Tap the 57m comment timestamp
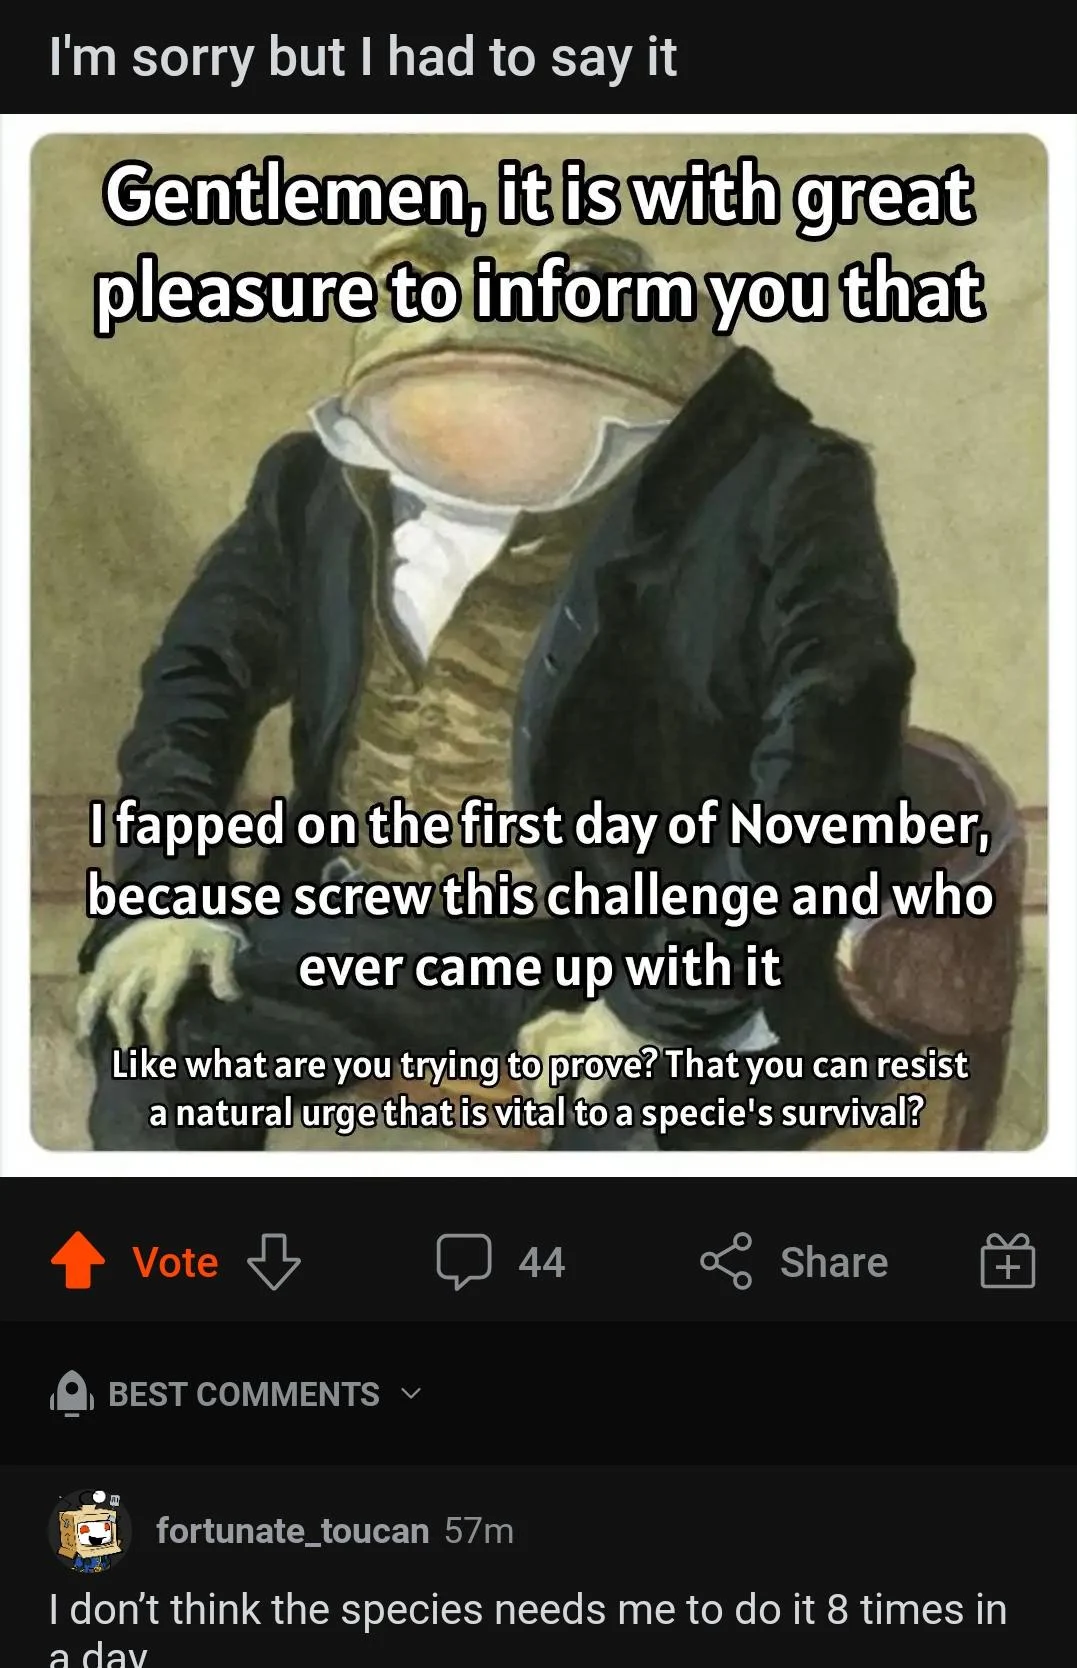Viewport: 1077px width, 1668px height. coord(479,1530)
